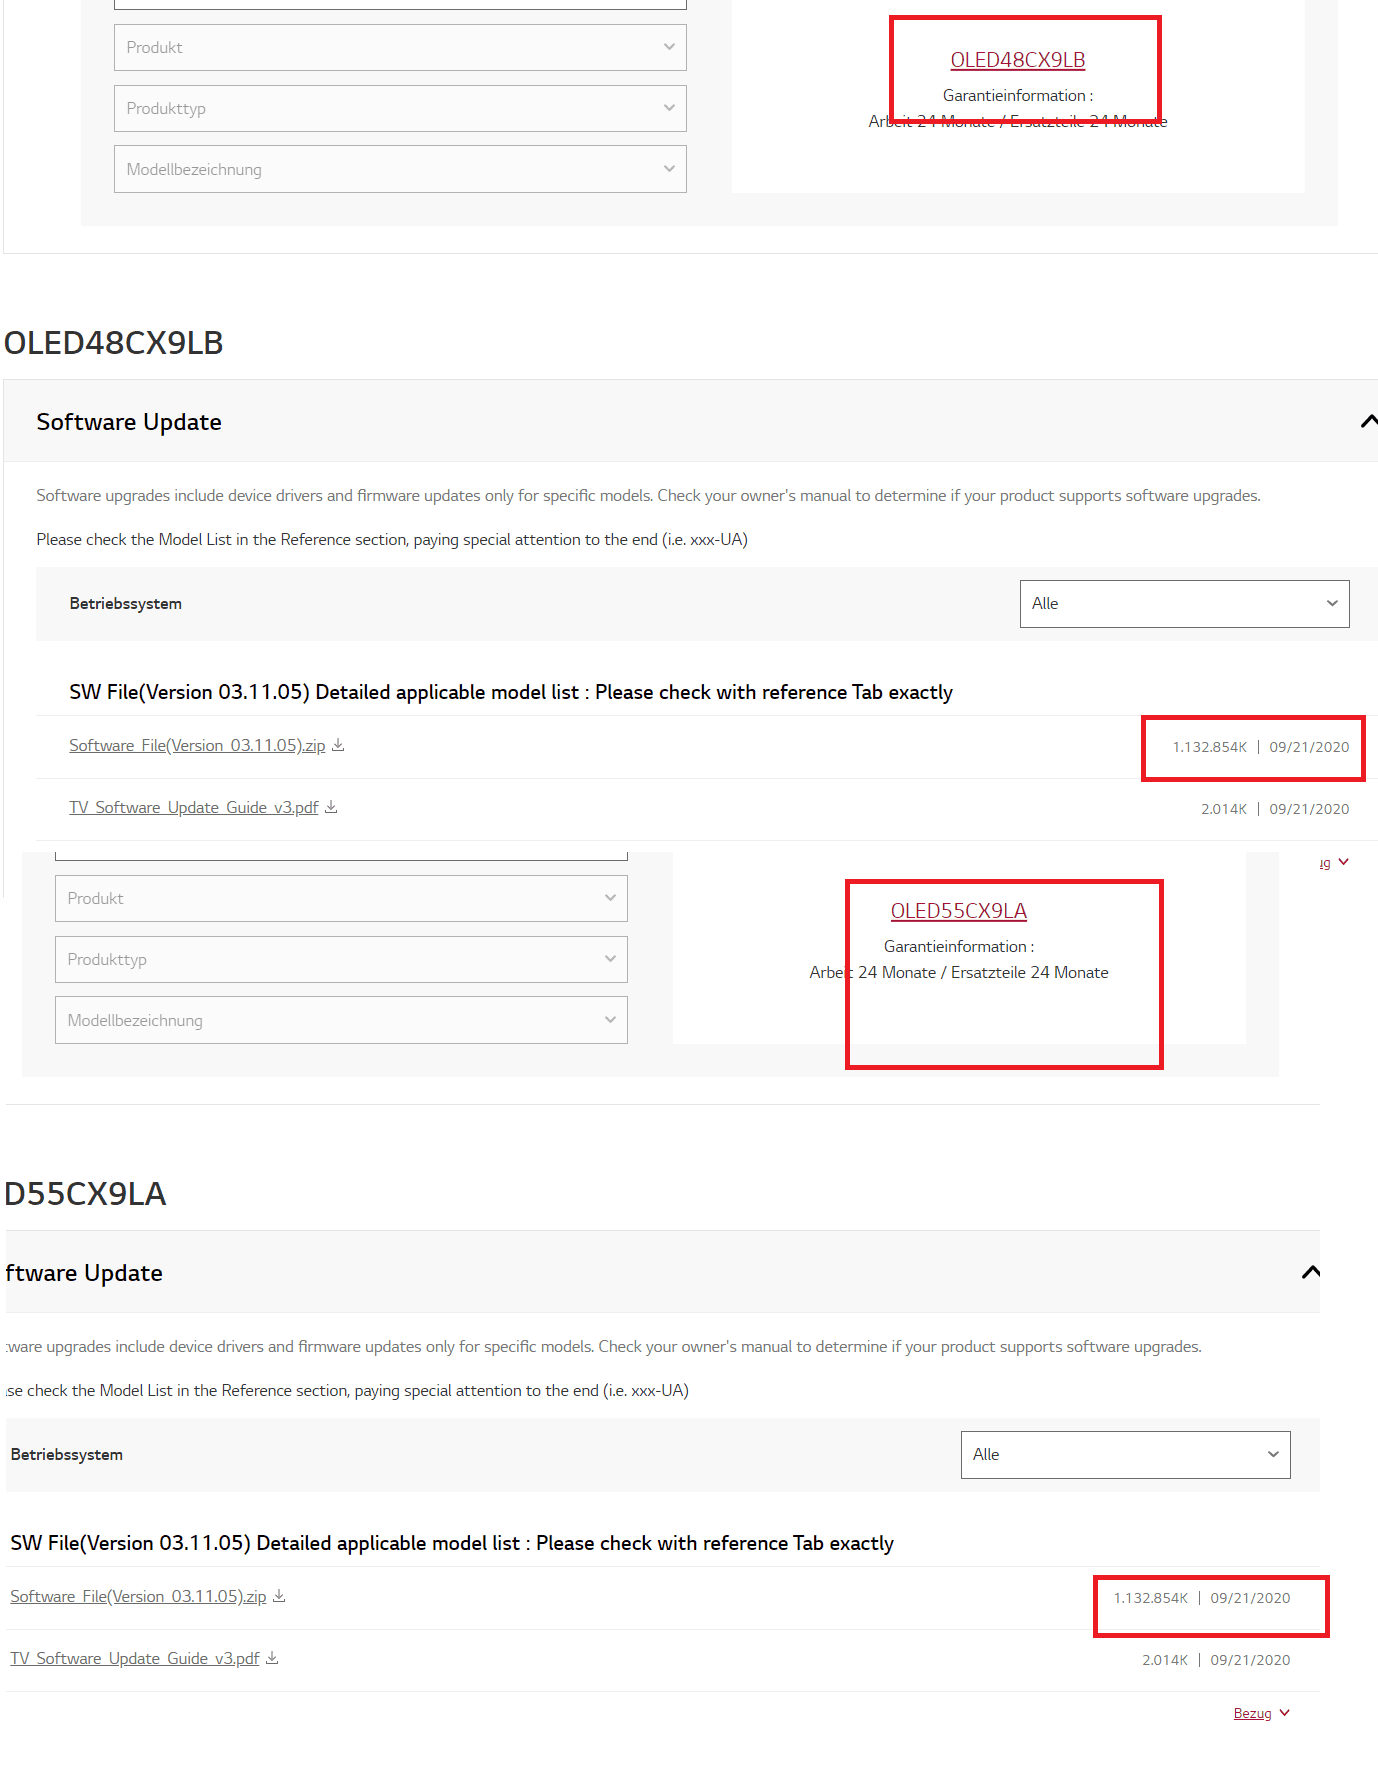Image resolution: width=1378 pixels, height=1782 pixels.
Task: Open the Produkttyp dropdown beside the OLED55CX9LA card
Action: coord(341,959)
